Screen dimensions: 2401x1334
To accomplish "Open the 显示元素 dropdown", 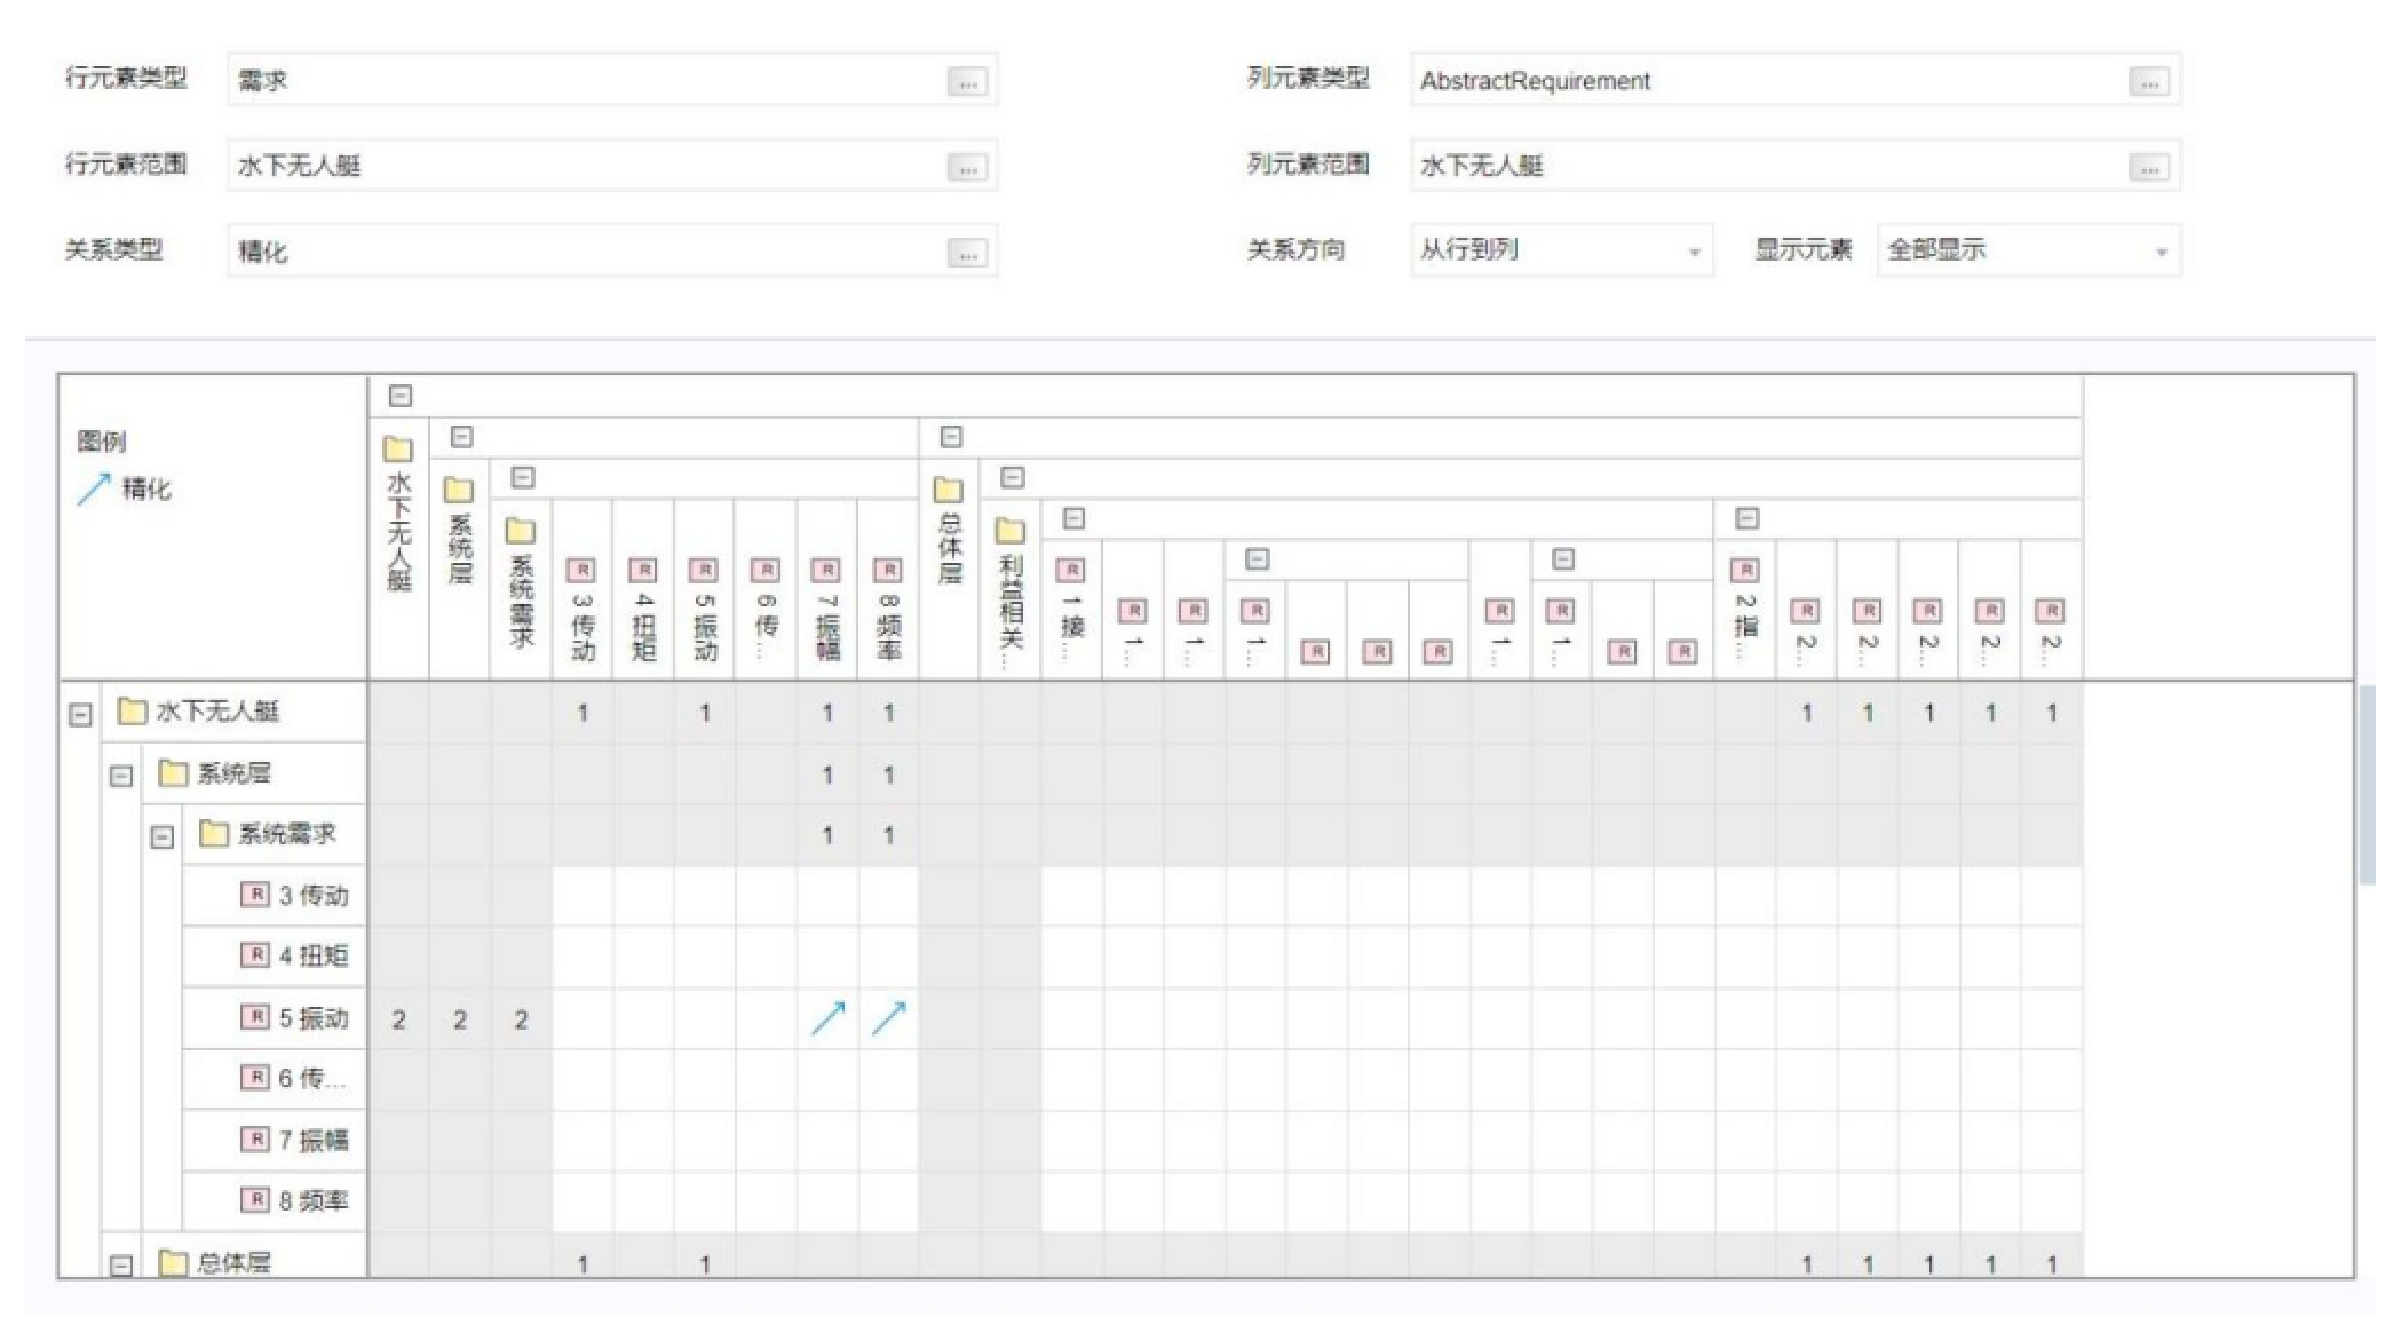I will click(2028, 250).
